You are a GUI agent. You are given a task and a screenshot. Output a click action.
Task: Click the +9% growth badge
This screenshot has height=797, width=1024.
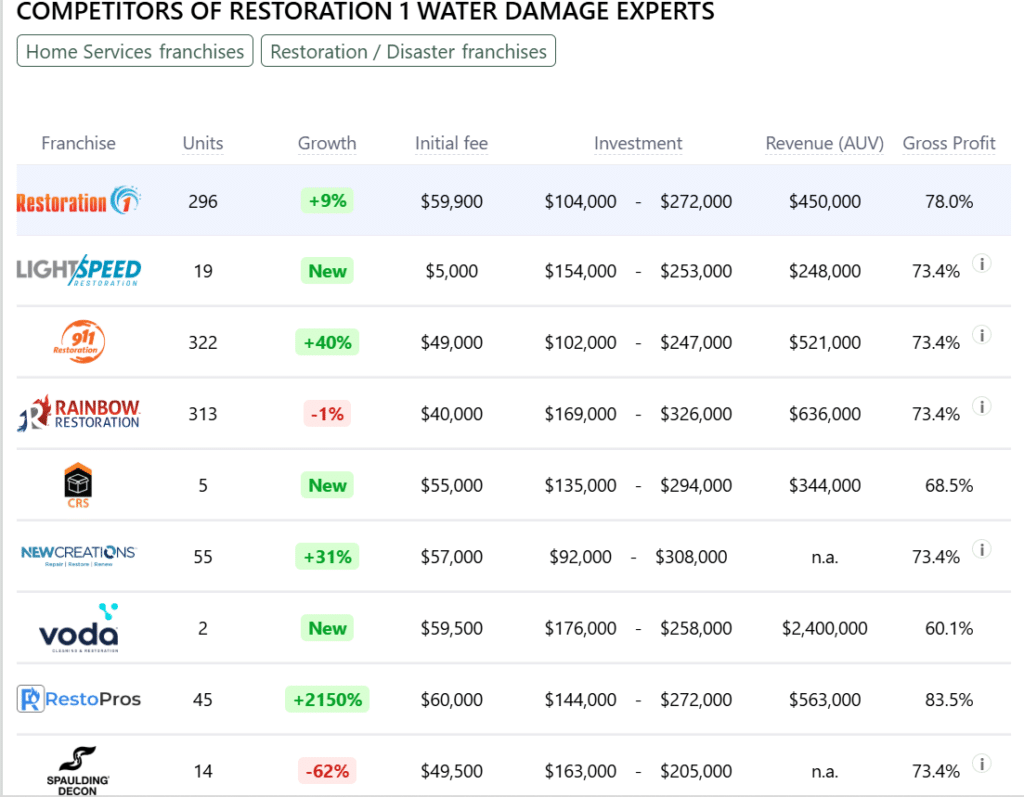327,201
